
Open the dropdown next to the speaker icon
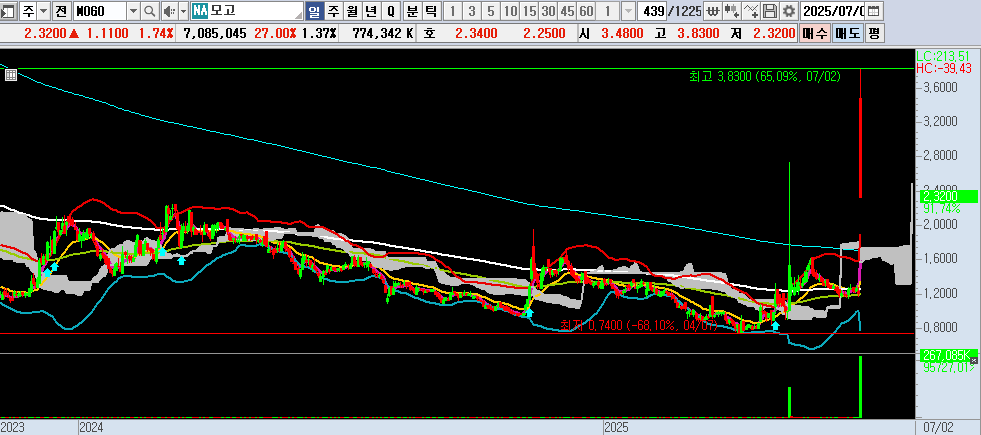183,11
